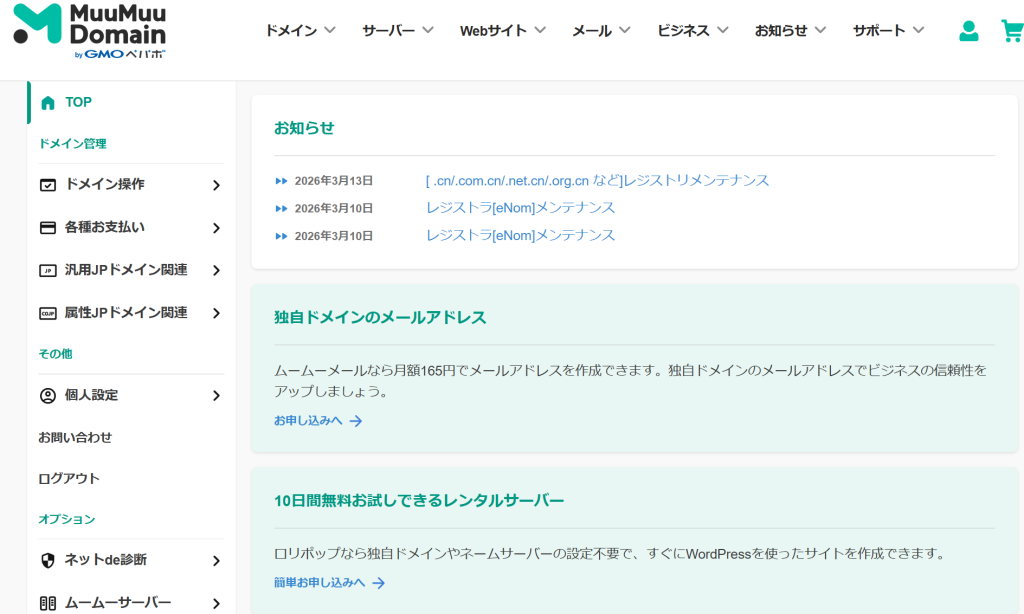
Task: Open the shopping cart icon
Action: click(x=1011, y=31)
